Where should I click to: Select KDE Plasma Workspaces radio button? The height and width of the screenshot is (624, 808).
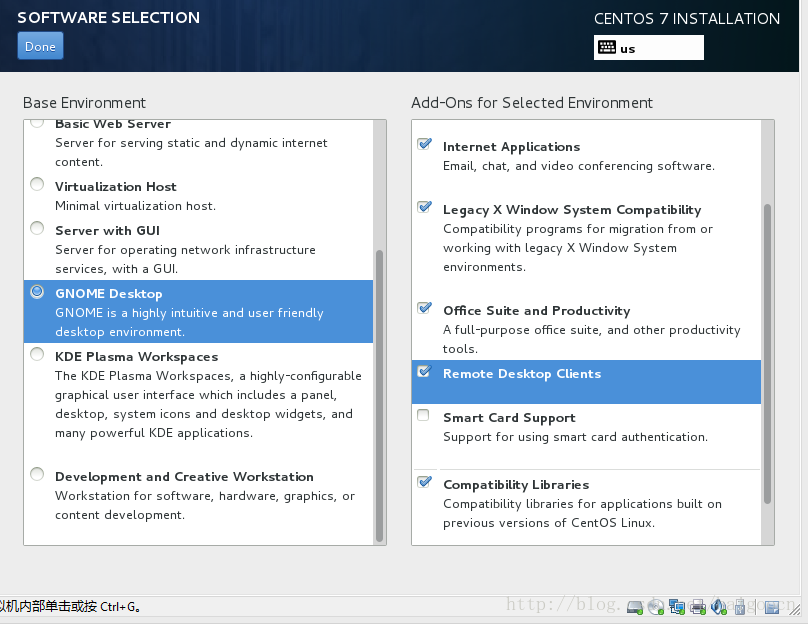[x=37, y=355]
